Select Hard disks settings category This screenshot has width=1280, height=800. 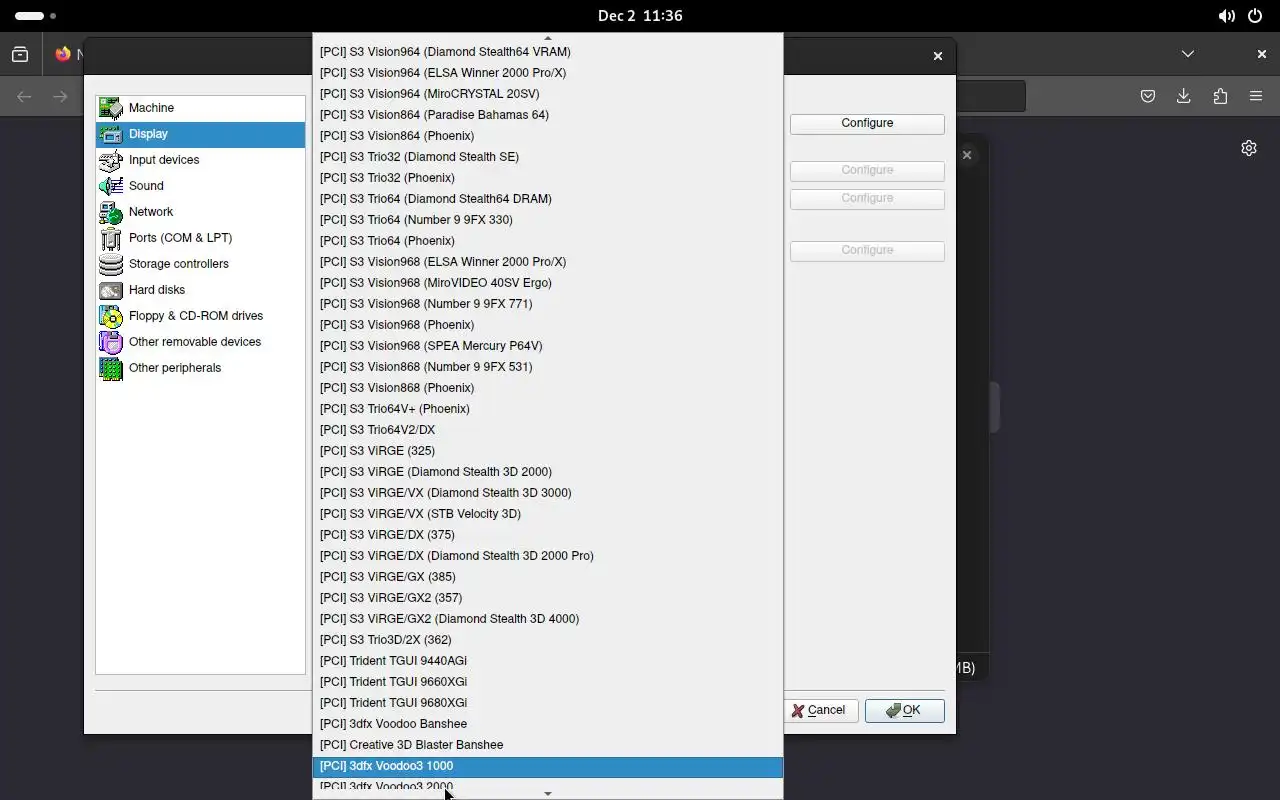200,290
